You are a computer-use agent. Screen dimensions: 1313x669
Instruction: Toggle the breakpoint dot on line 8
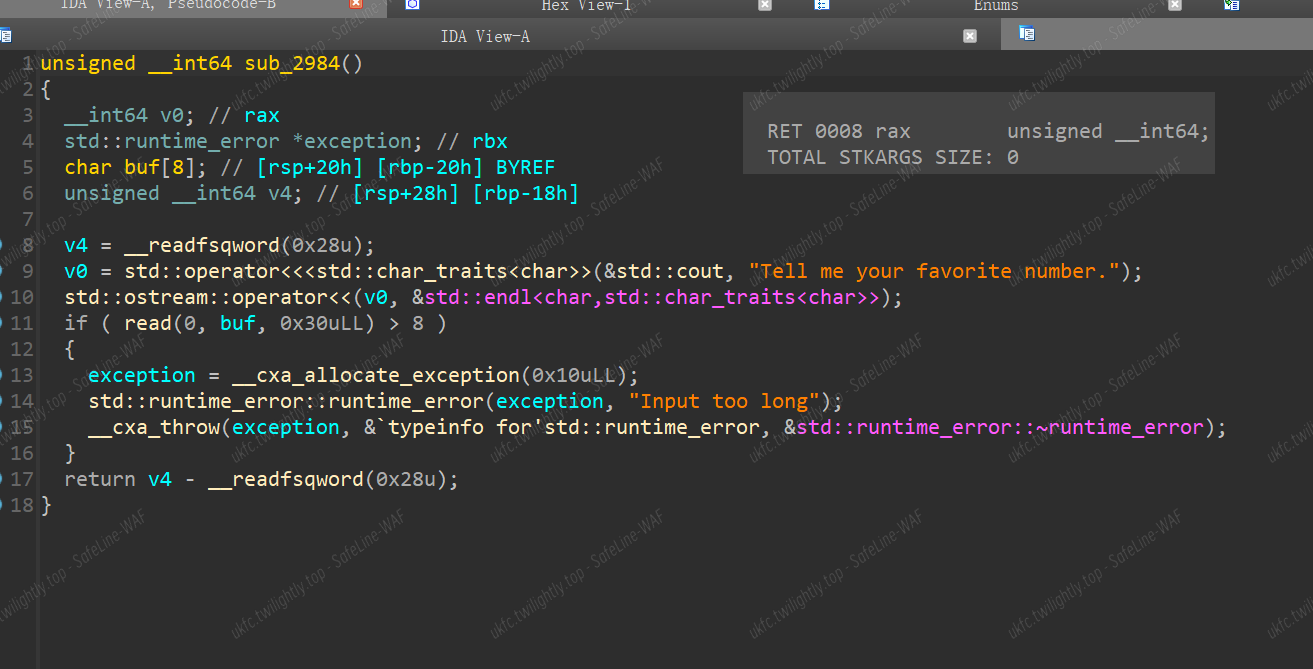pyautogui.click(x=3, y=245)
